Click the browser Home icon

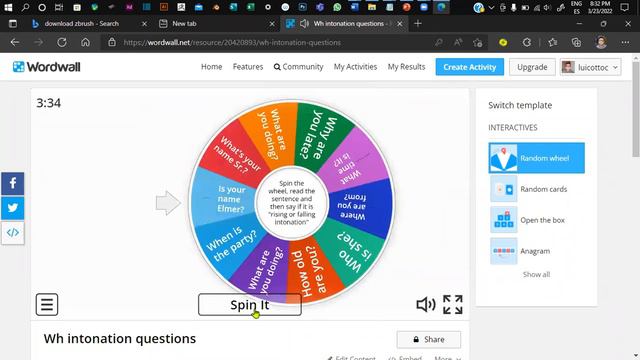85,42
